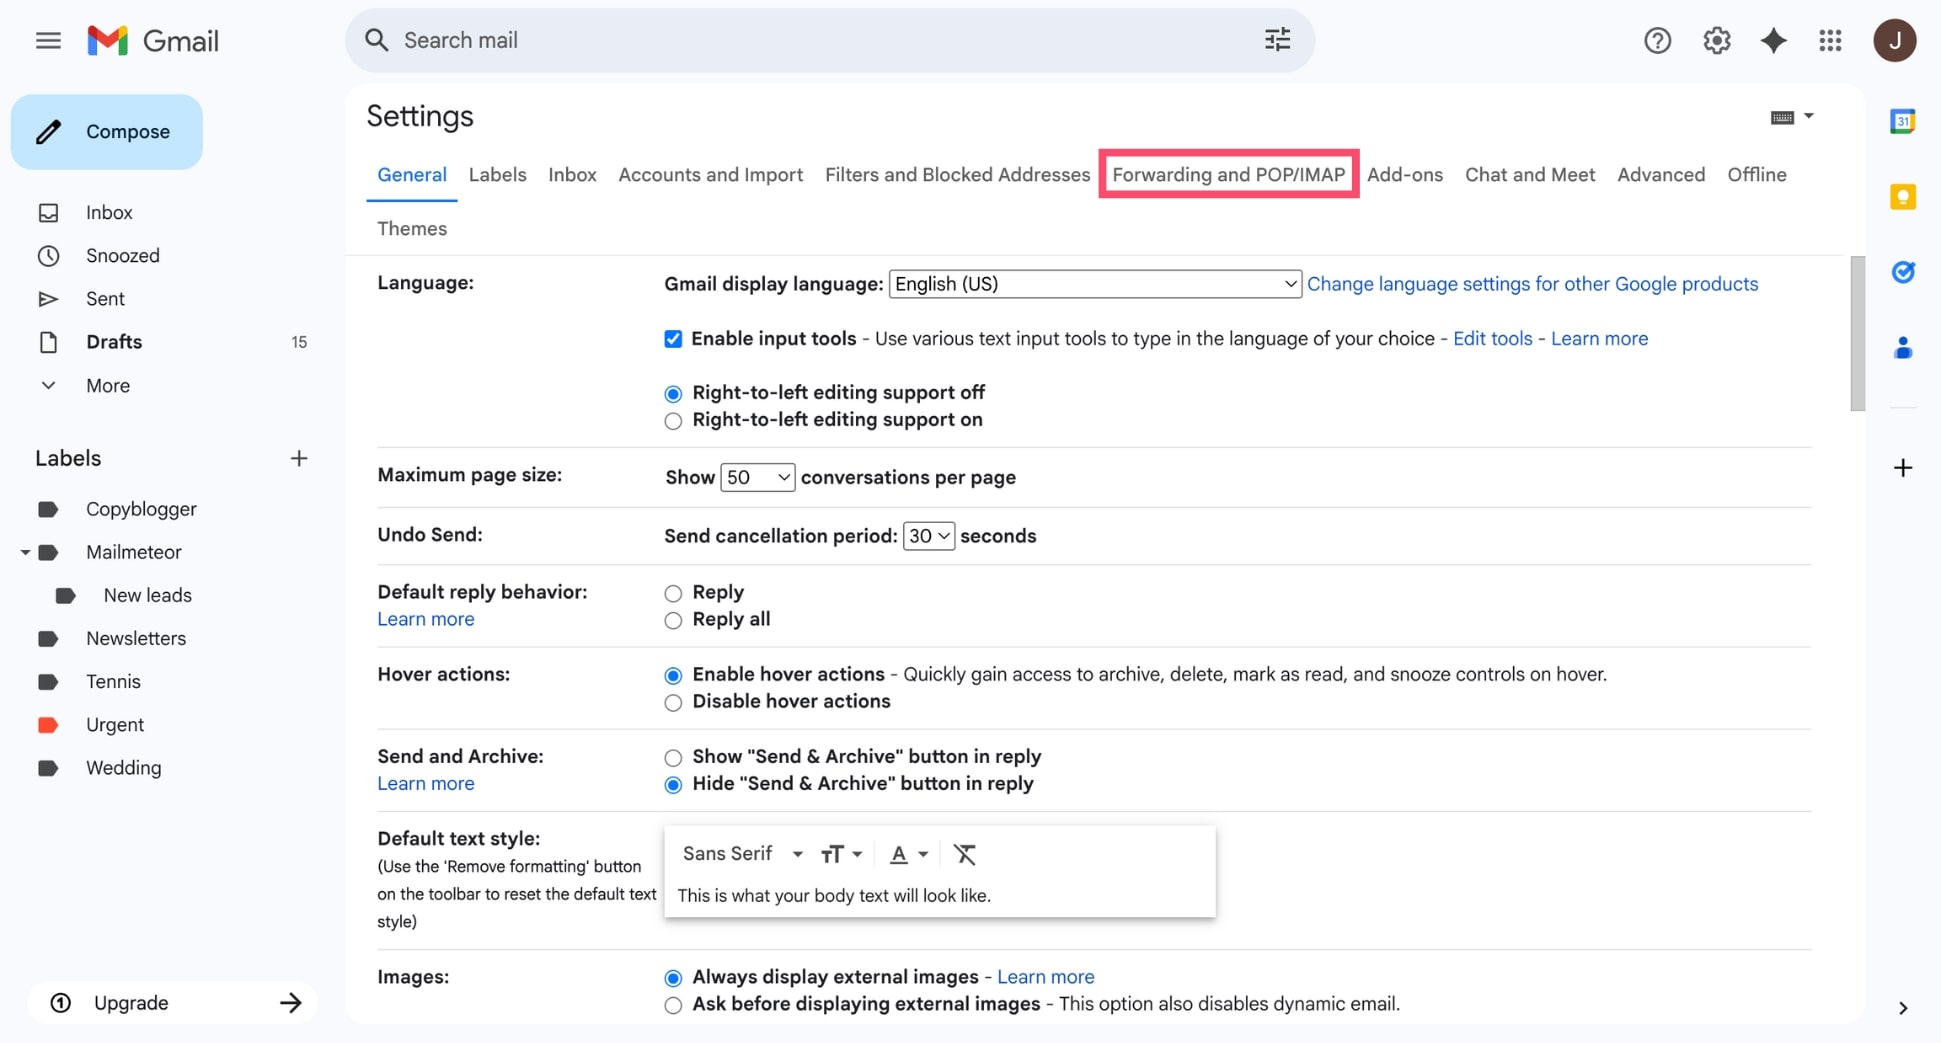Open search options filter icon
The width and height of the screenshot is (1941, 1043).
pyautogui.click(x=1277, y=39)
